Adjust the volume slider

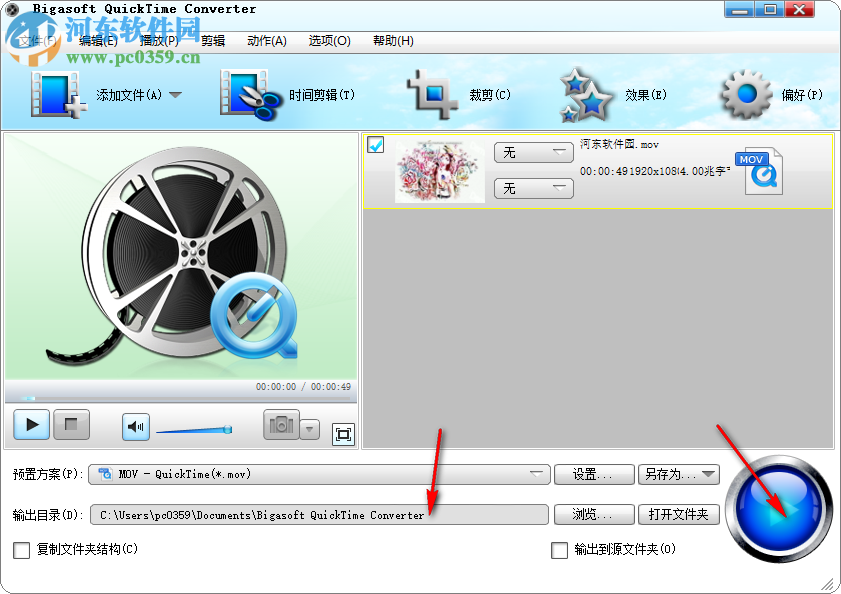pyautogui.click(x=195, y=429)
